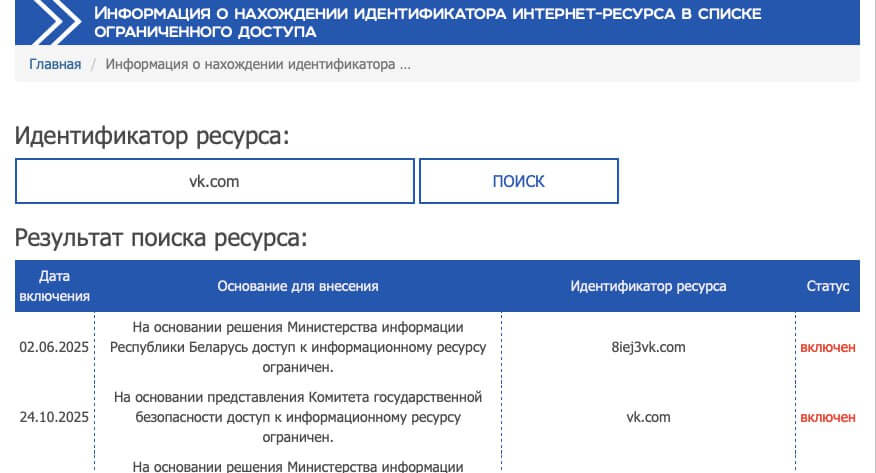Select the 24.10.2025 date cell
Viewport: 876px width, 473px height.
pos(55,417)
